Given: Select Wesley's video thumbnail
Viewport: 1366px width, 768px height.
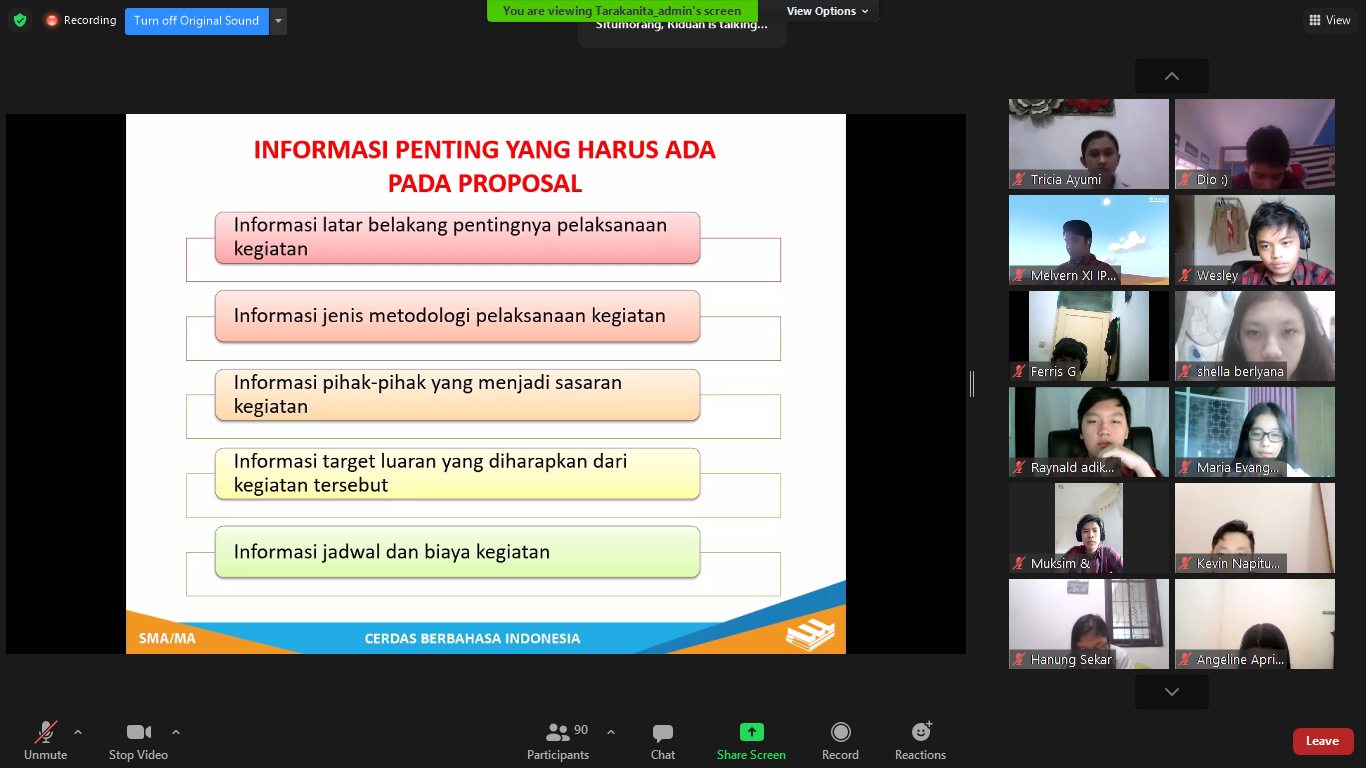Looking at the screenshot, I should click(x=1254, y=240).
